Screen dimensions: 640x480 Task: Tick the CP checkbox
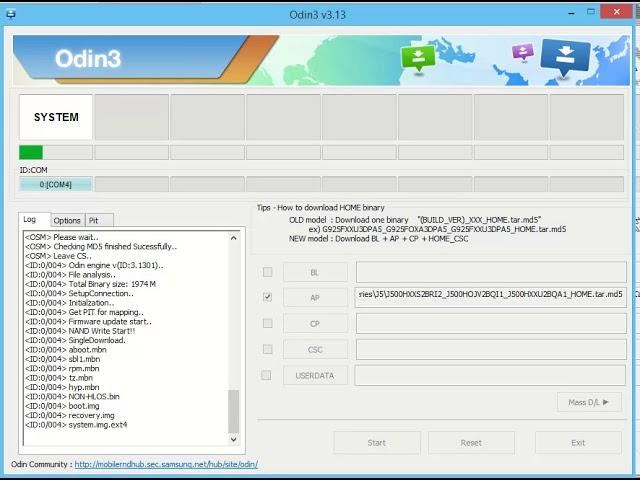point(267,323)
